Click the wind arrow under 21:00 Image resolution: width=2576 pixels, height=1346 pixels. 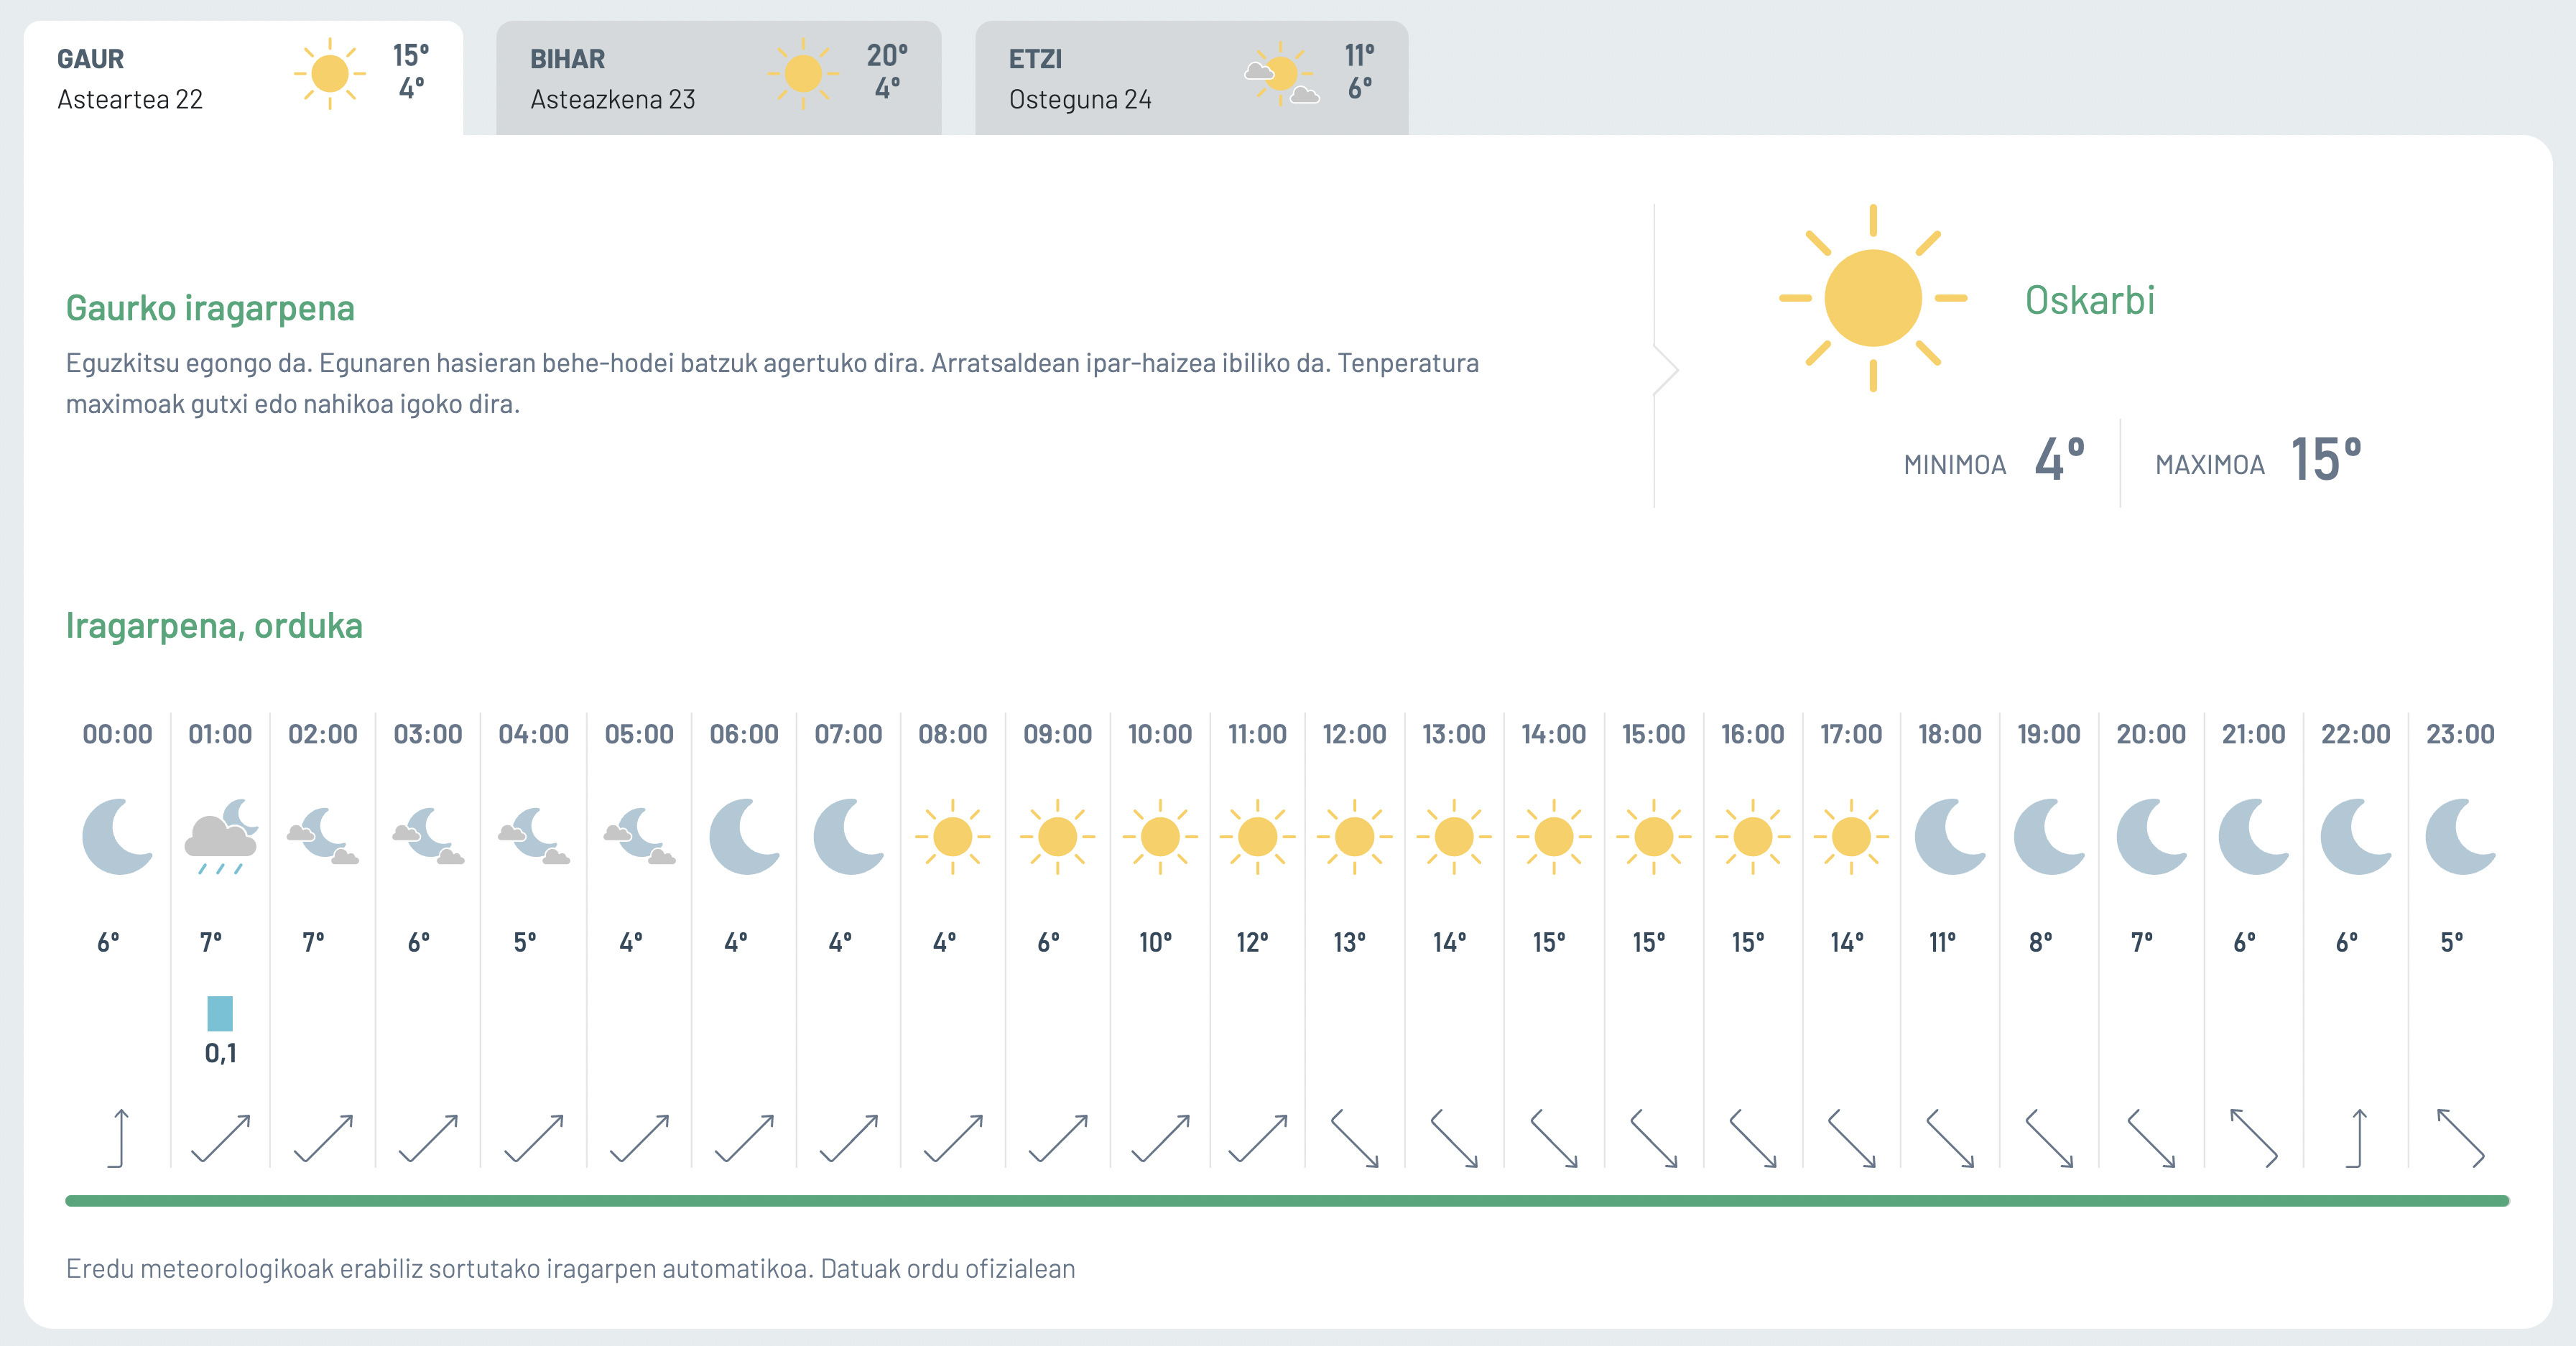click(x=2254, y=1138)
